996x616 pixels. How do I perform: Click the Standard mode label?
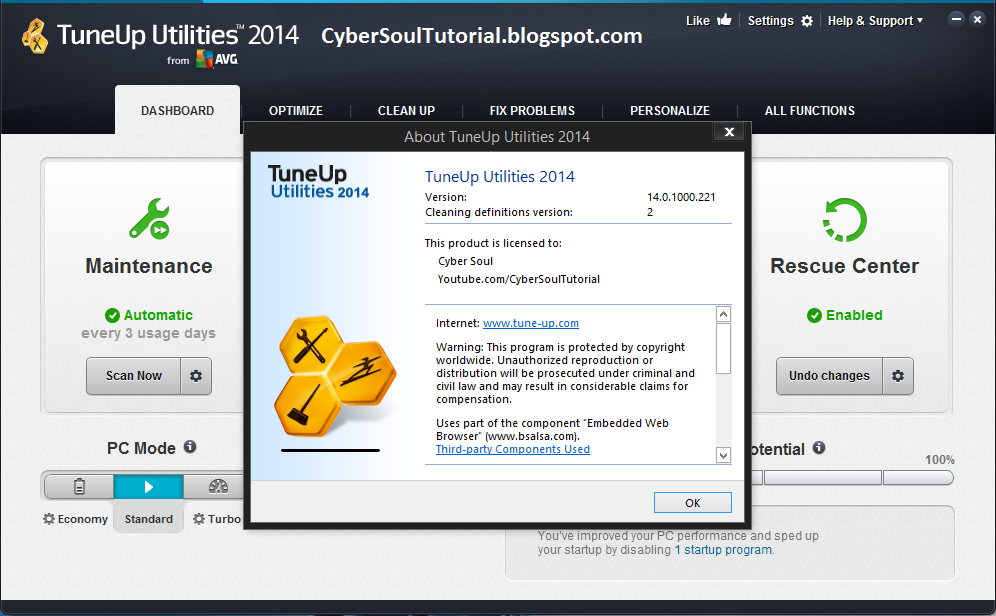149,519
